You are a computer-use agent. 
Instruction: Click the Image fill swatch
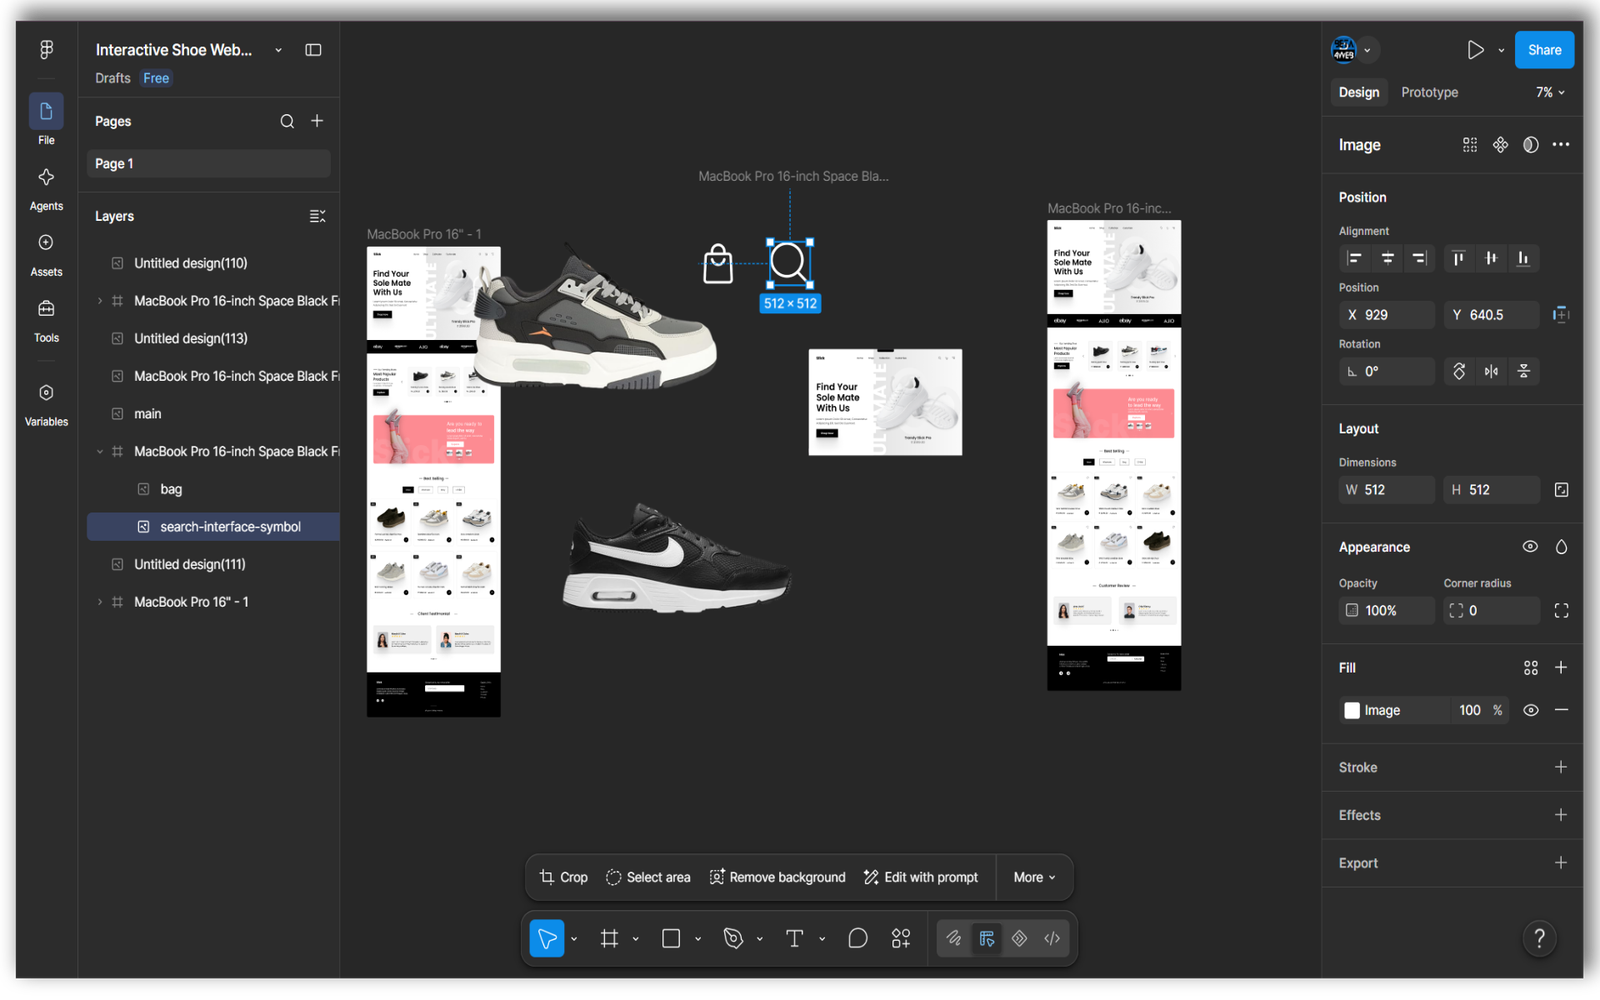pos(1352,710)
